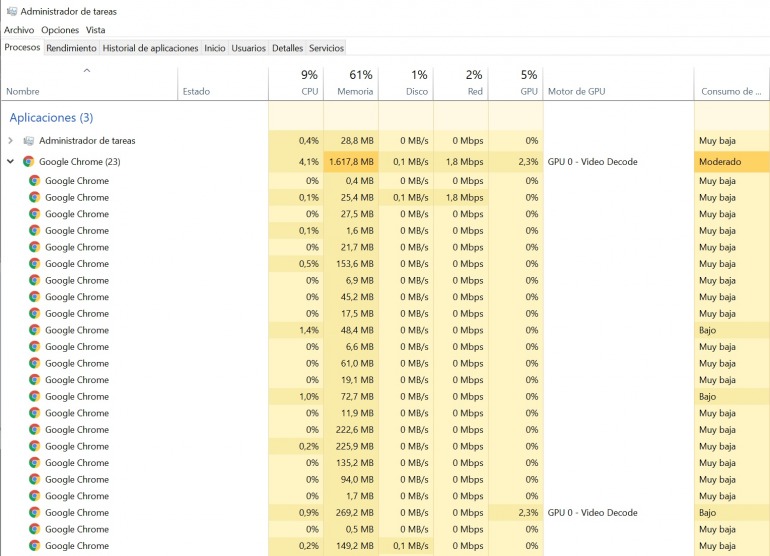Click the Estado column header
The image size is (770, 556).
(223, 83)
